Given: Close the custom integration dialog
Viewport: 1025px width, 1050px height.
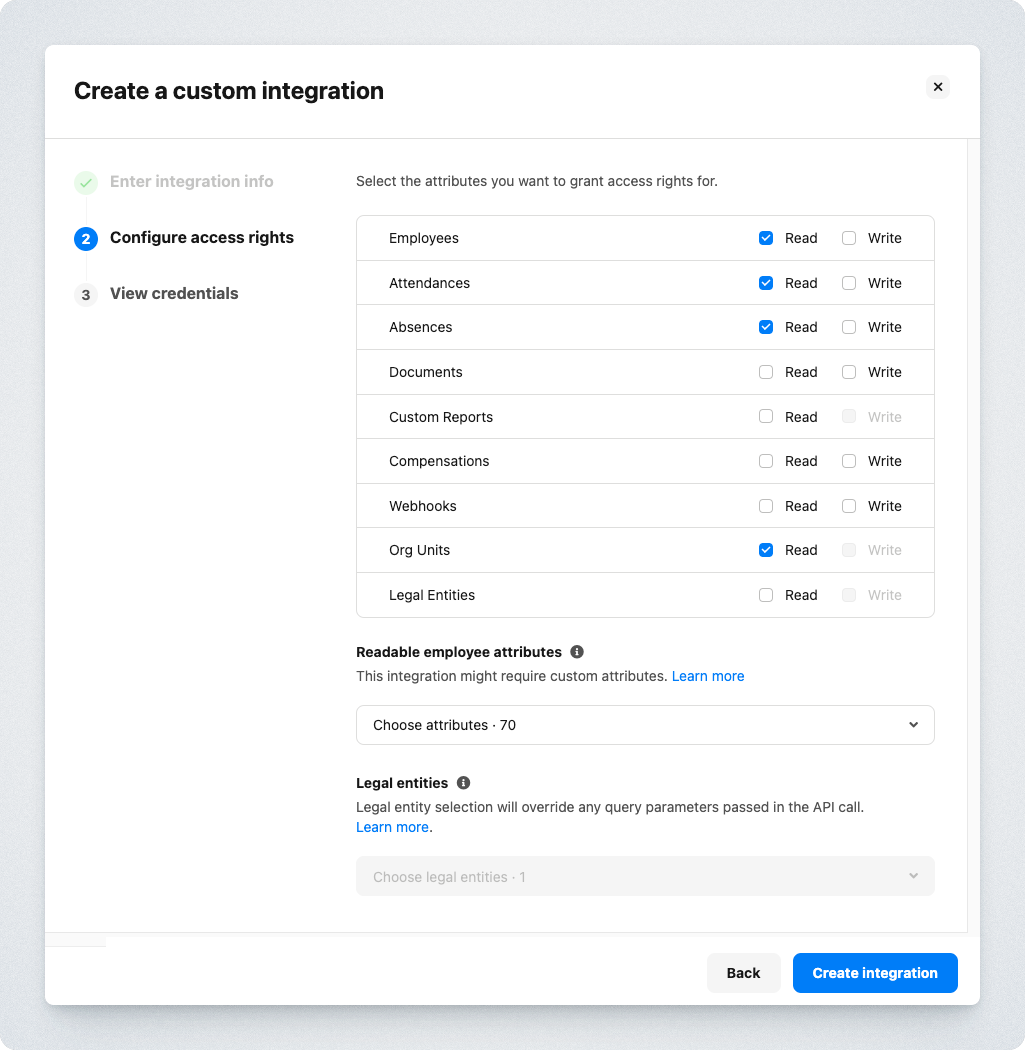Looking at the screenshot, I should [x=938, y=87].
